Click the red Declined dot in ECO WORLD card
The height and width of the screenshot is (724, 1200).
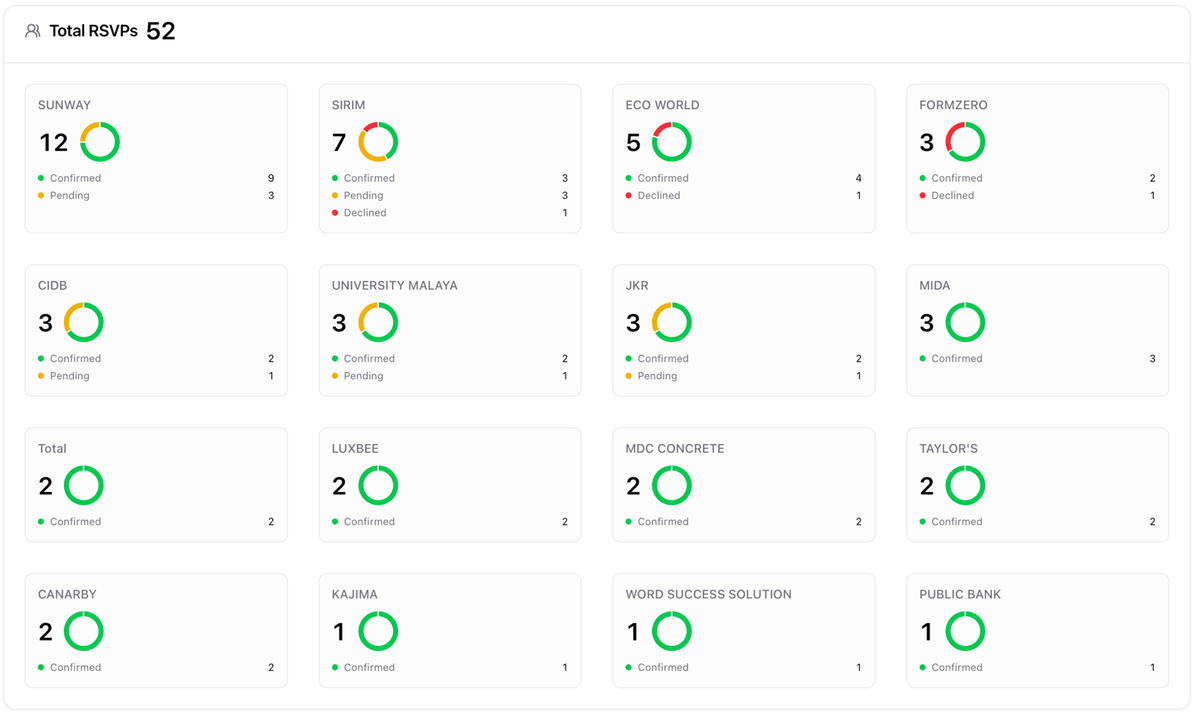[629, 195]
